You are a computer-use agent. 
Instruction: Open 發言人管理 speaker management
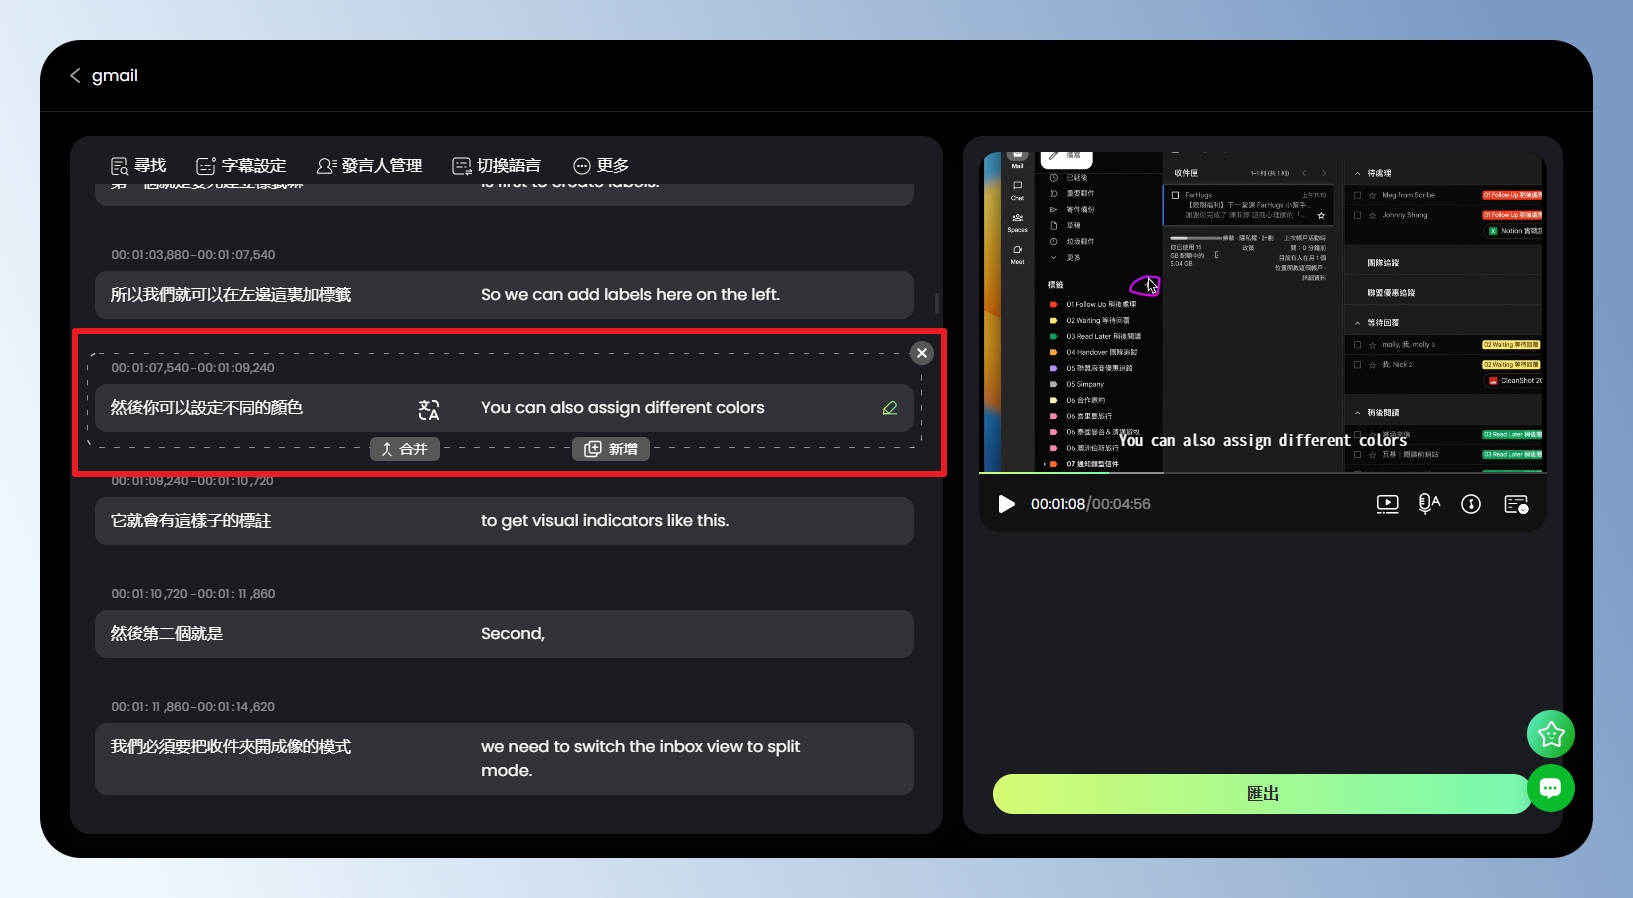click(x=369, y=166)
